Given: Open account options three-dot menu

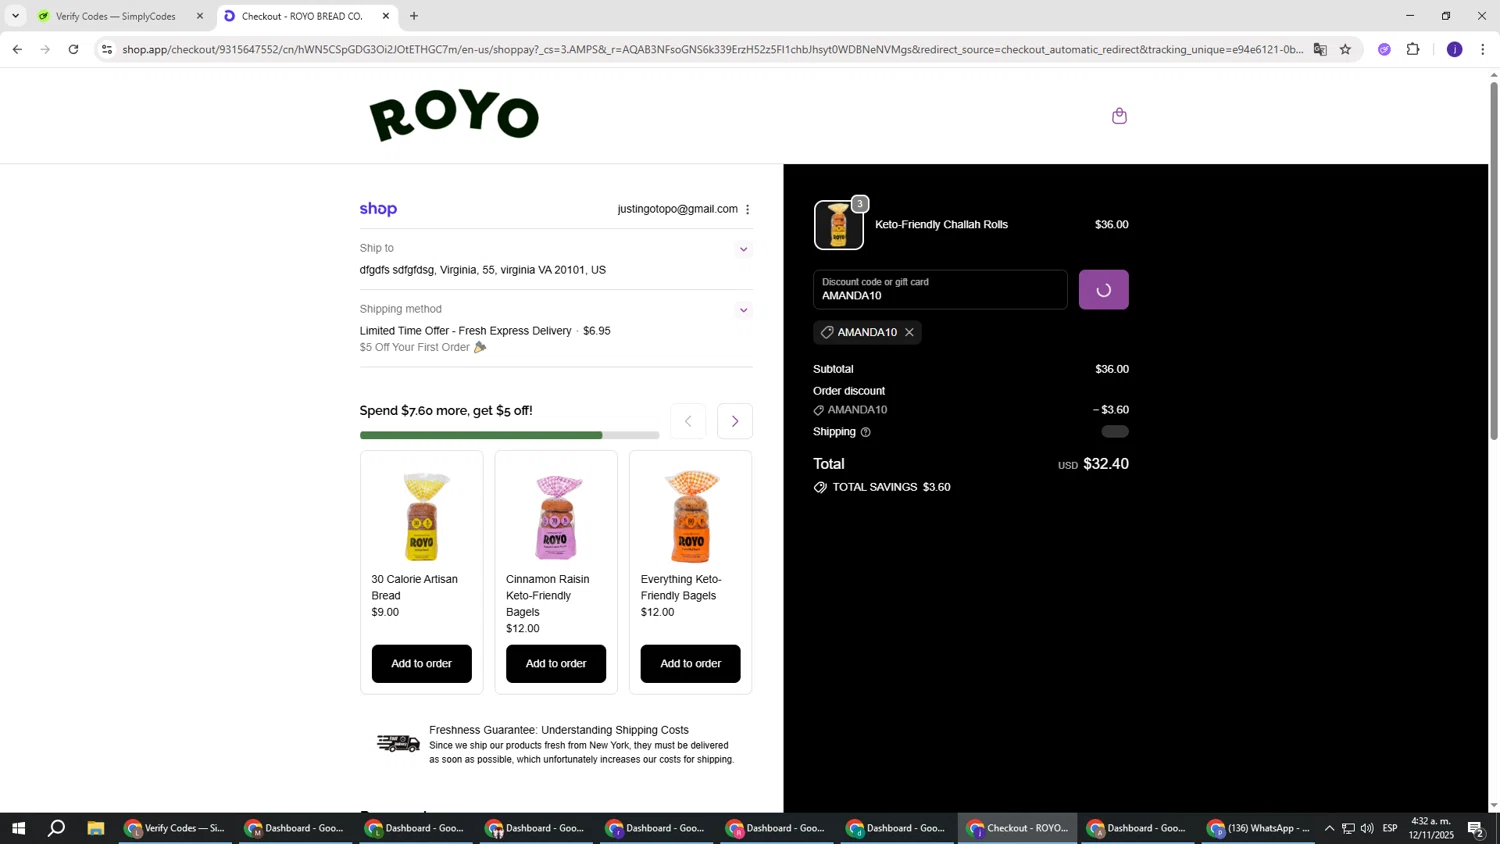Looking at the screenshot, I should [747, 209].
